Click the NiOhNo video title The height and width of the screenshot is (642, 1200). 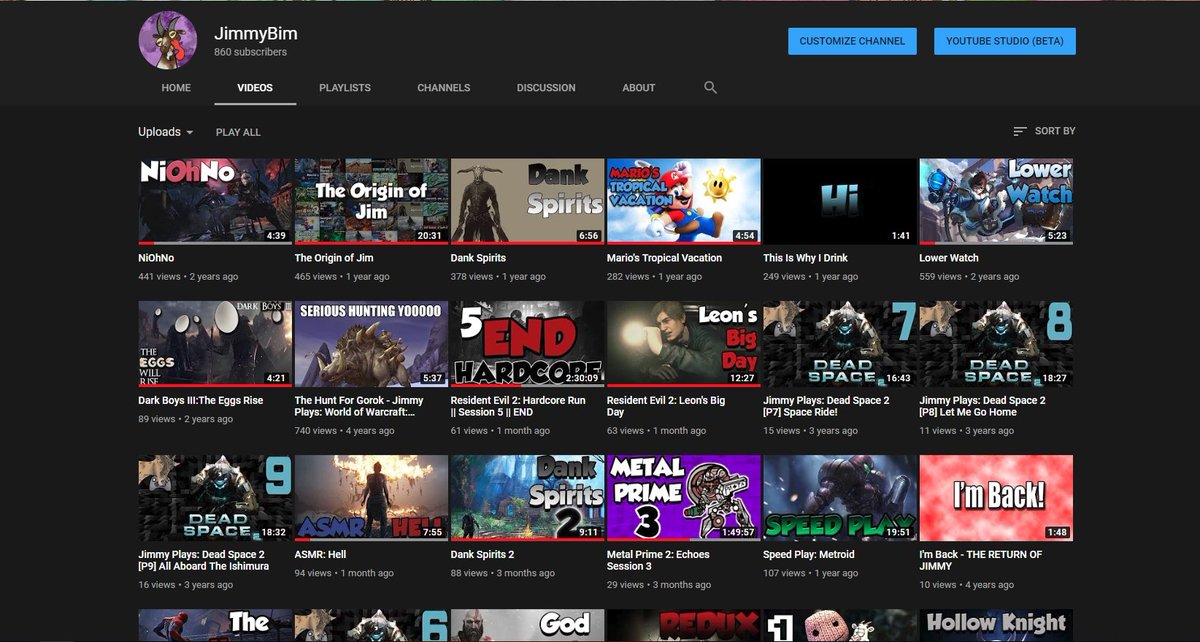156,258
